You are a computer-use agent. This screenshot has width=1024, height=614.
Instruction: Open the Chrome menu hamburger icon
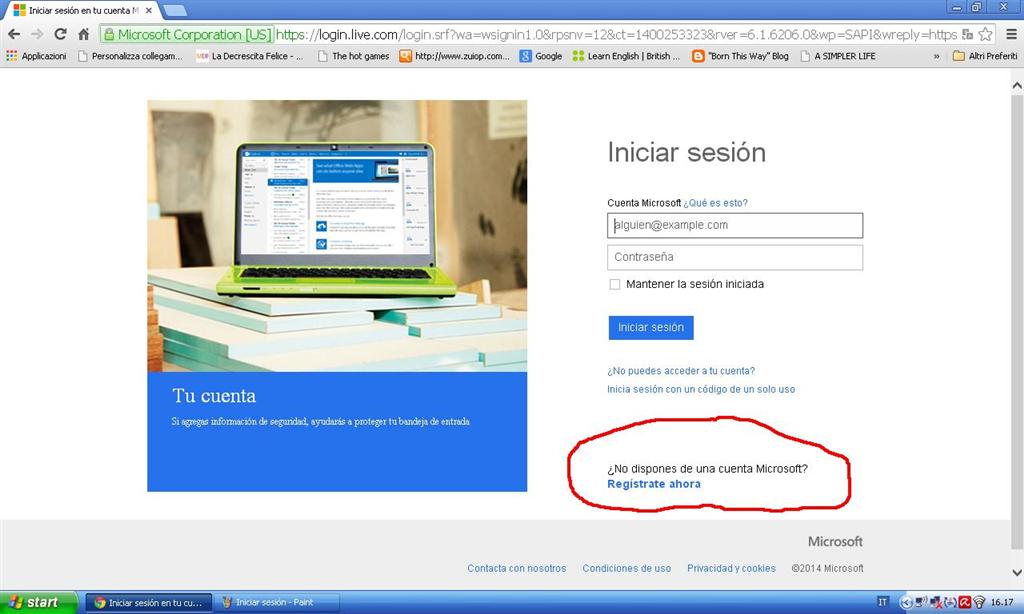point(1011,34)
